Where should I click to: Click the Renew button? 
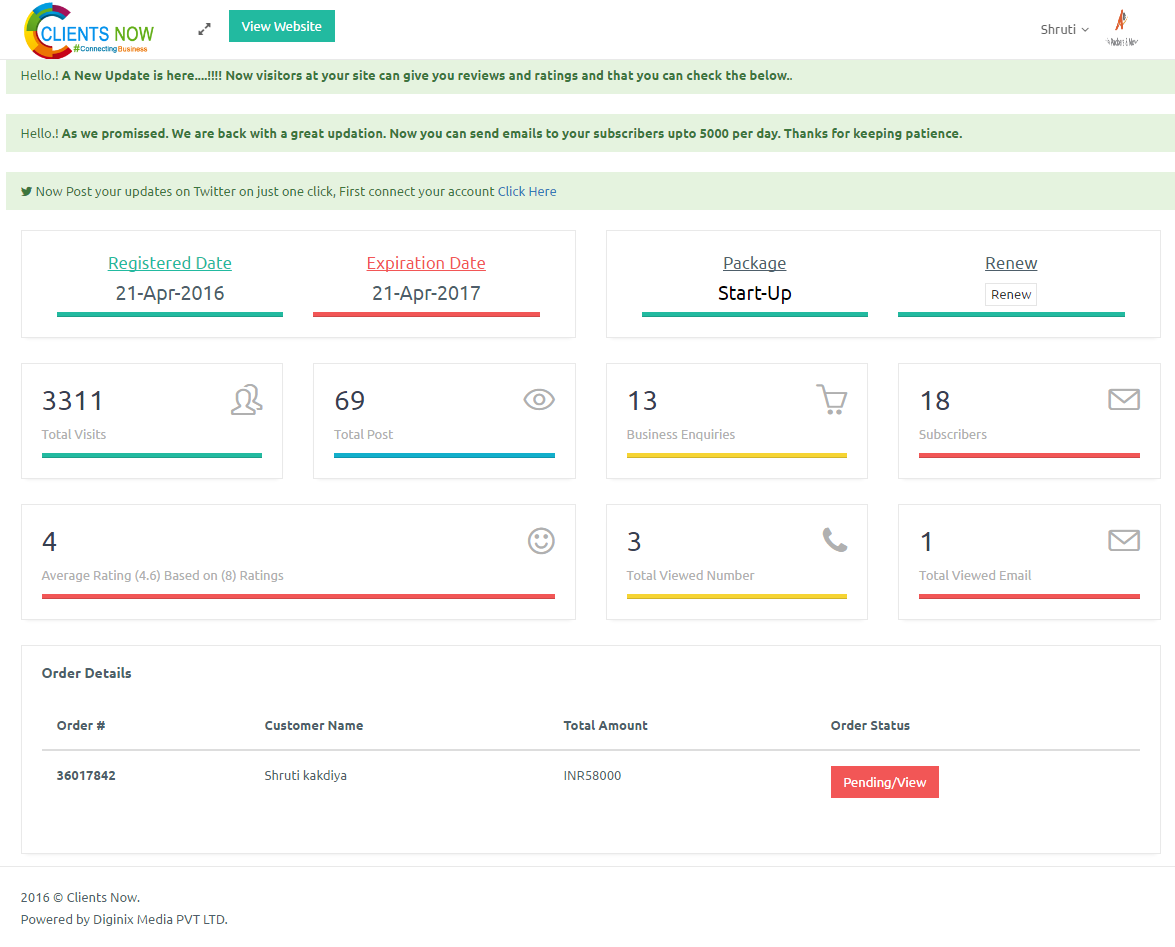(x=1011, y=294)
